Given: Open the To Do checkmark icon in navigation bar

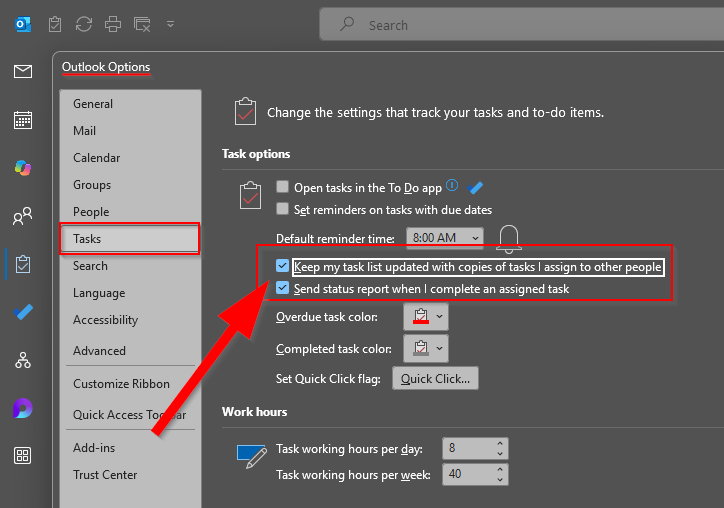Looking at the screenshot, I should [23, 312].
